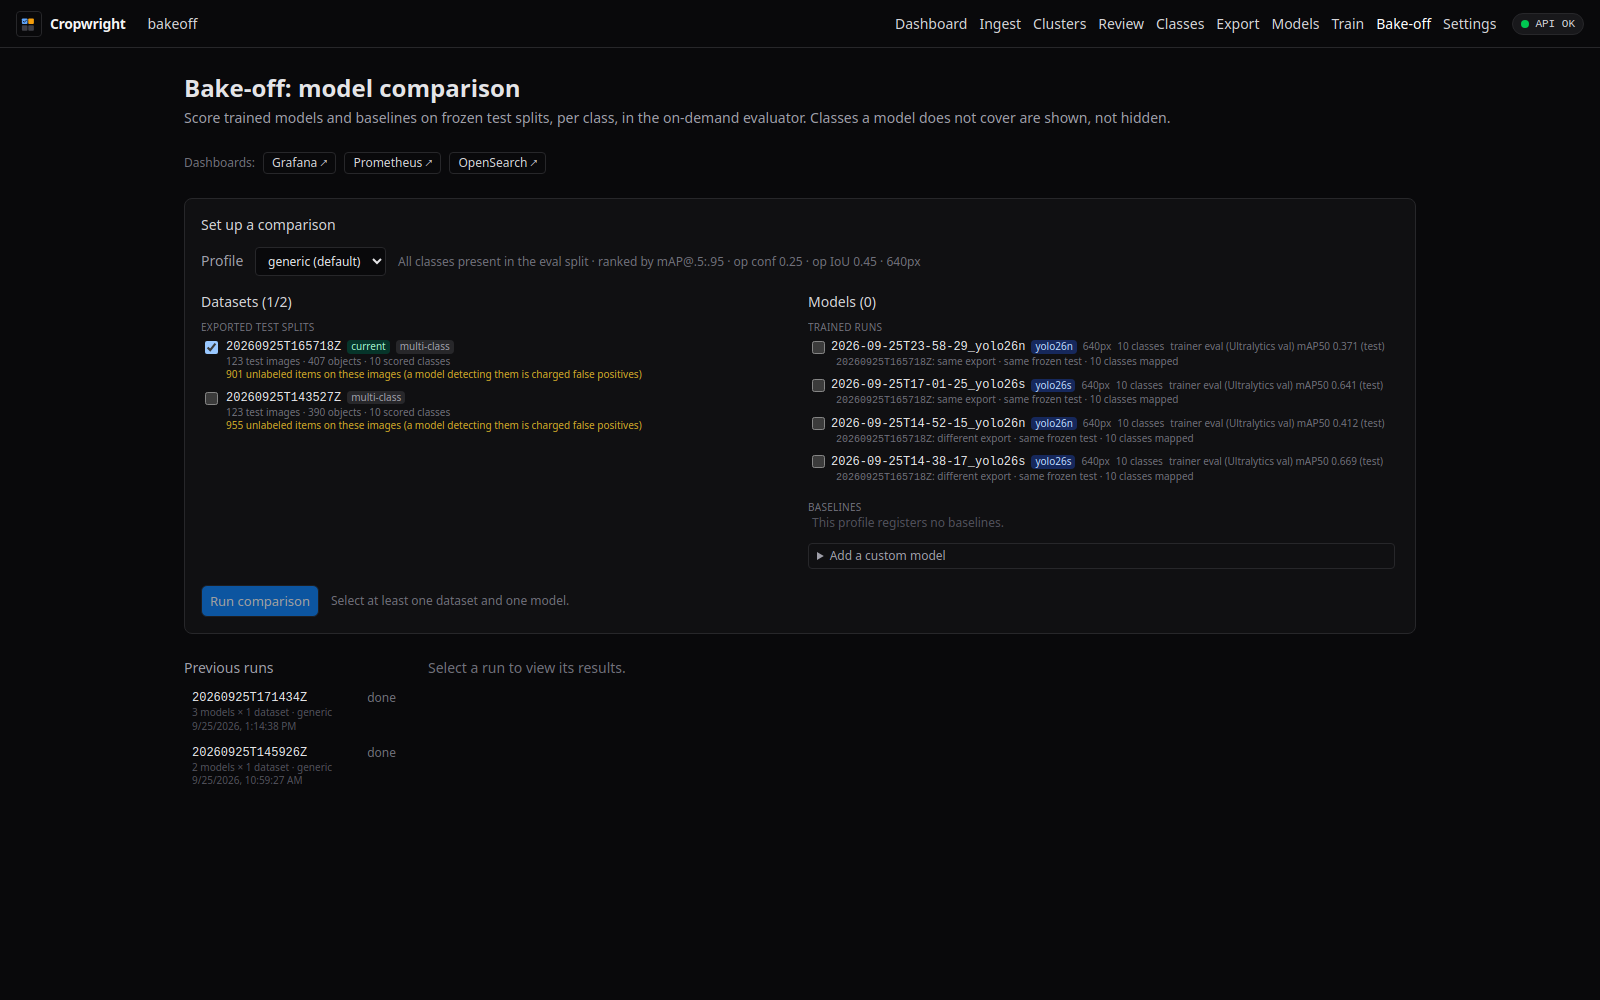
Task: Click the API OK status indicator
Action: (x=1547, y=24)
